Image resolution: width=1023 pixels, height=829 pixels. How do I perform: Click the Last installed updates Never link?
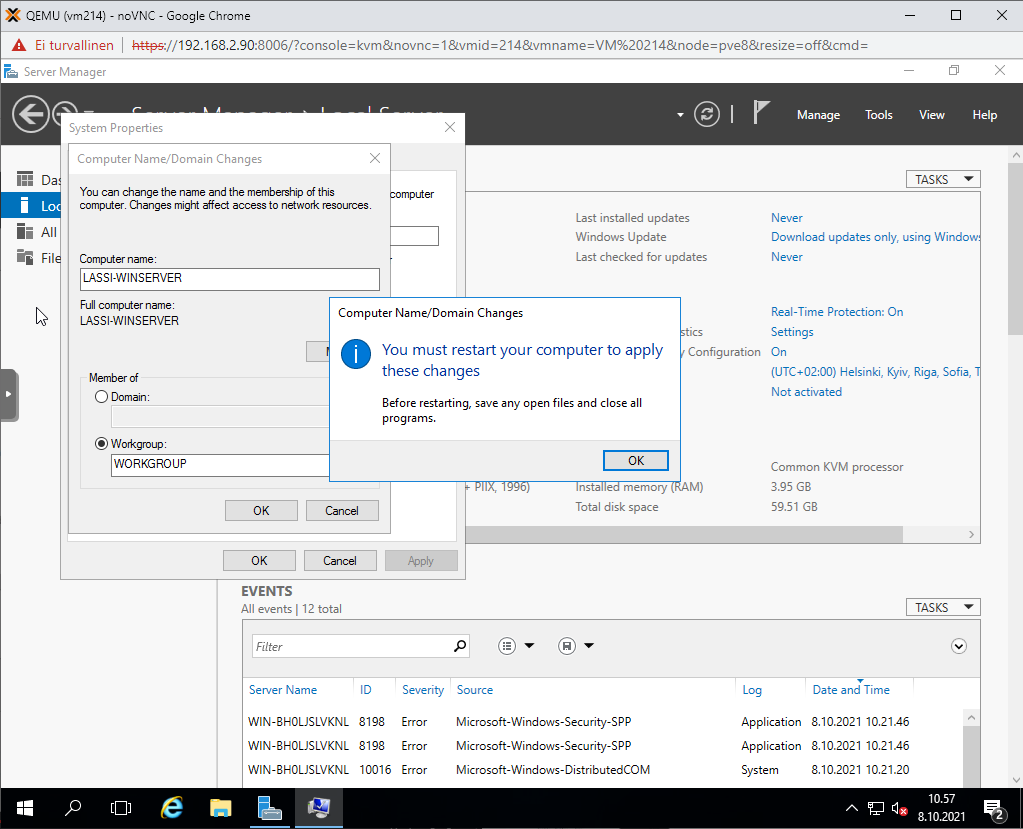[787, 218]
